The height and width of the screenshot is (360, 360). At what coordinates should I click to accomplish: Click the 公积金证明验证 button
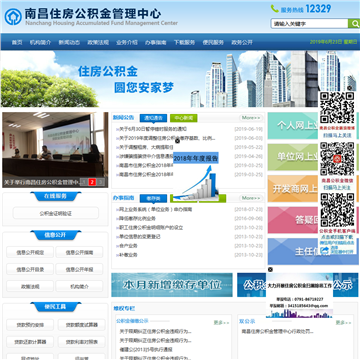click(x=56, y=213)
